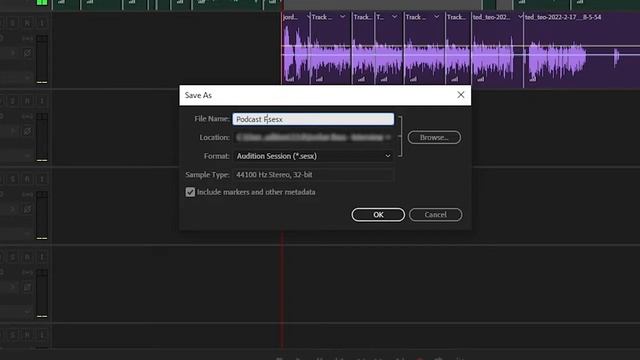Confirm saving with the OK button
The height and width of the screenshot is (360, 640).
pos(378,215)
